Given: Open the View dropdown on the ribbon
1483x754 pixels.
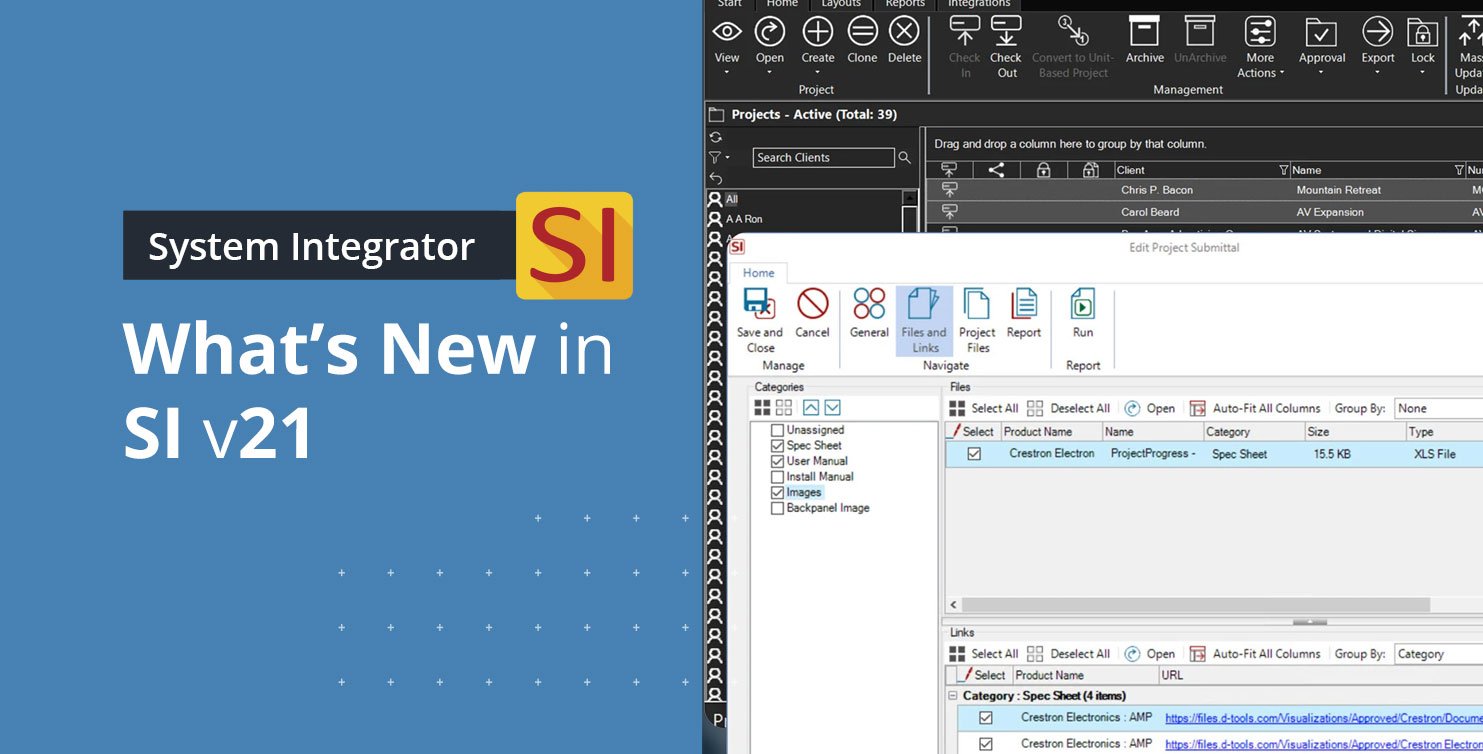Looking at the screenshot, I should click(x=727, y=45).
